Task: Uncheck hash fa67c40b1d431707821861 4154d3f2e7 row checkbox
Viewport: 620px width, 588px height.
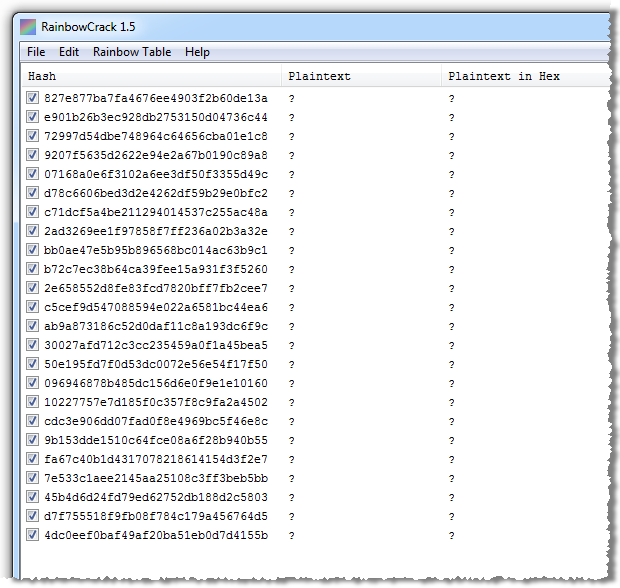Action: 32,458
